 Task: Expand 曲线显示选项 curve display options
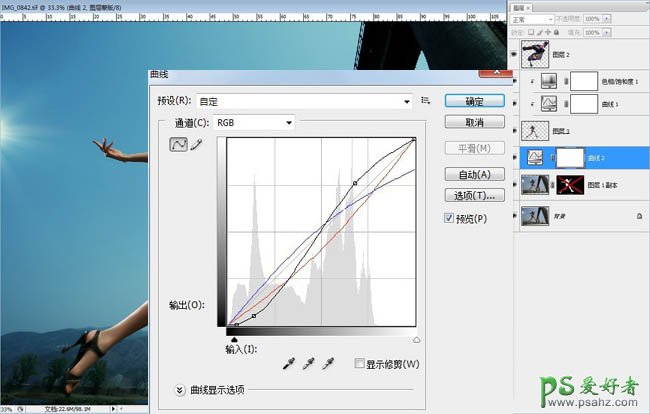180,390
